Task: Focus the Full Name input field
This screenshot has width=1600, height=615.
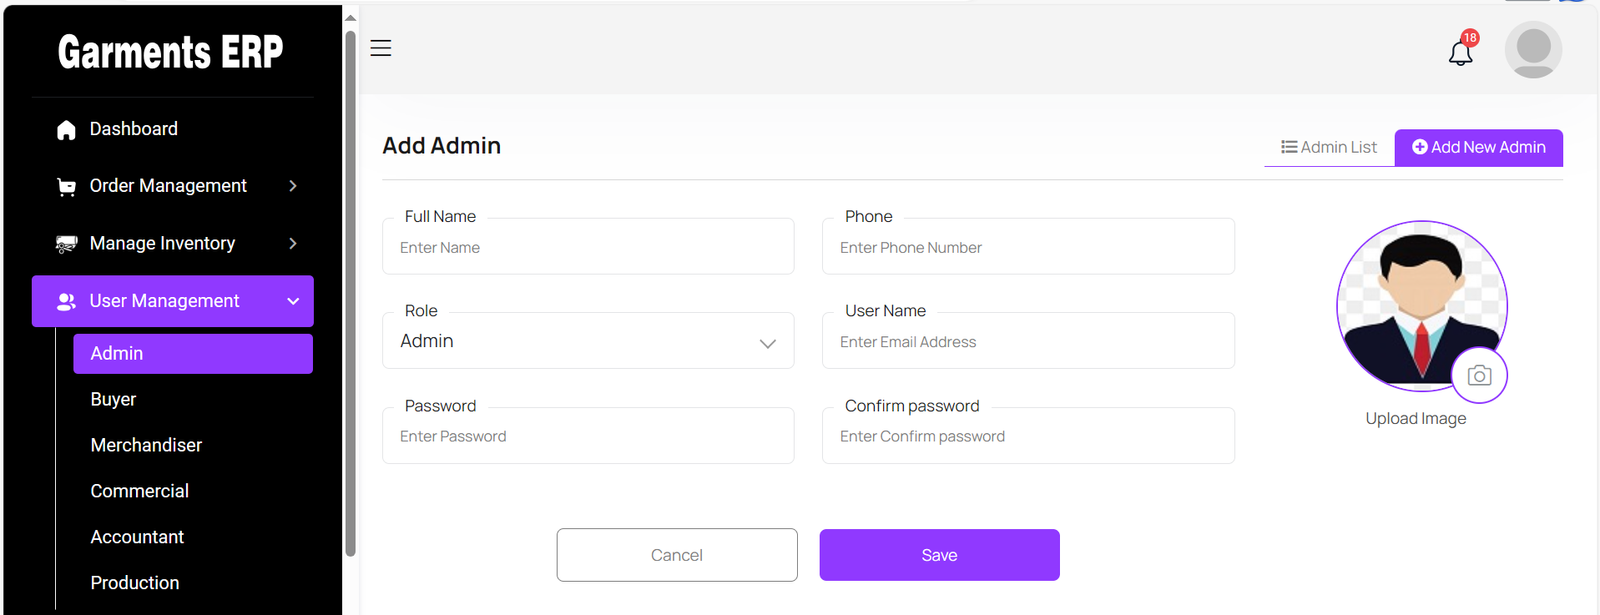Action: click(x=588, y=248)
